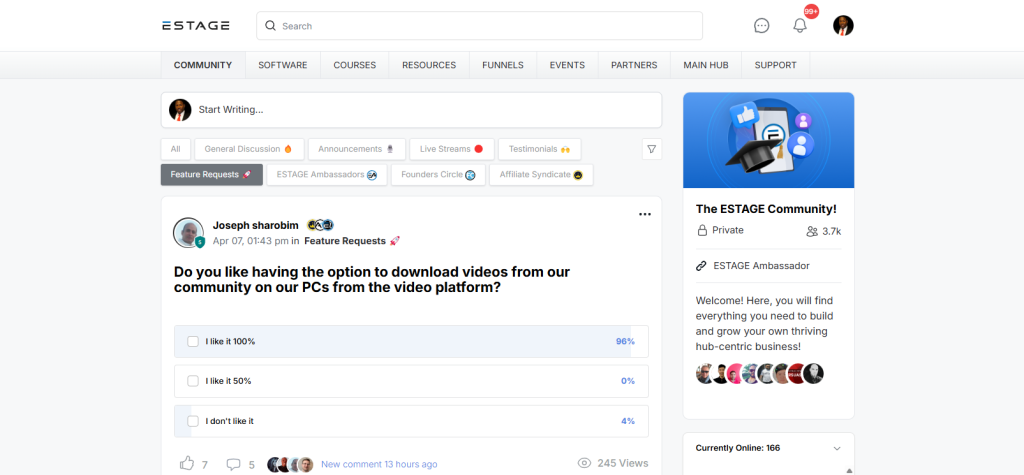Filter by Founders Circle

pos(438,175)
